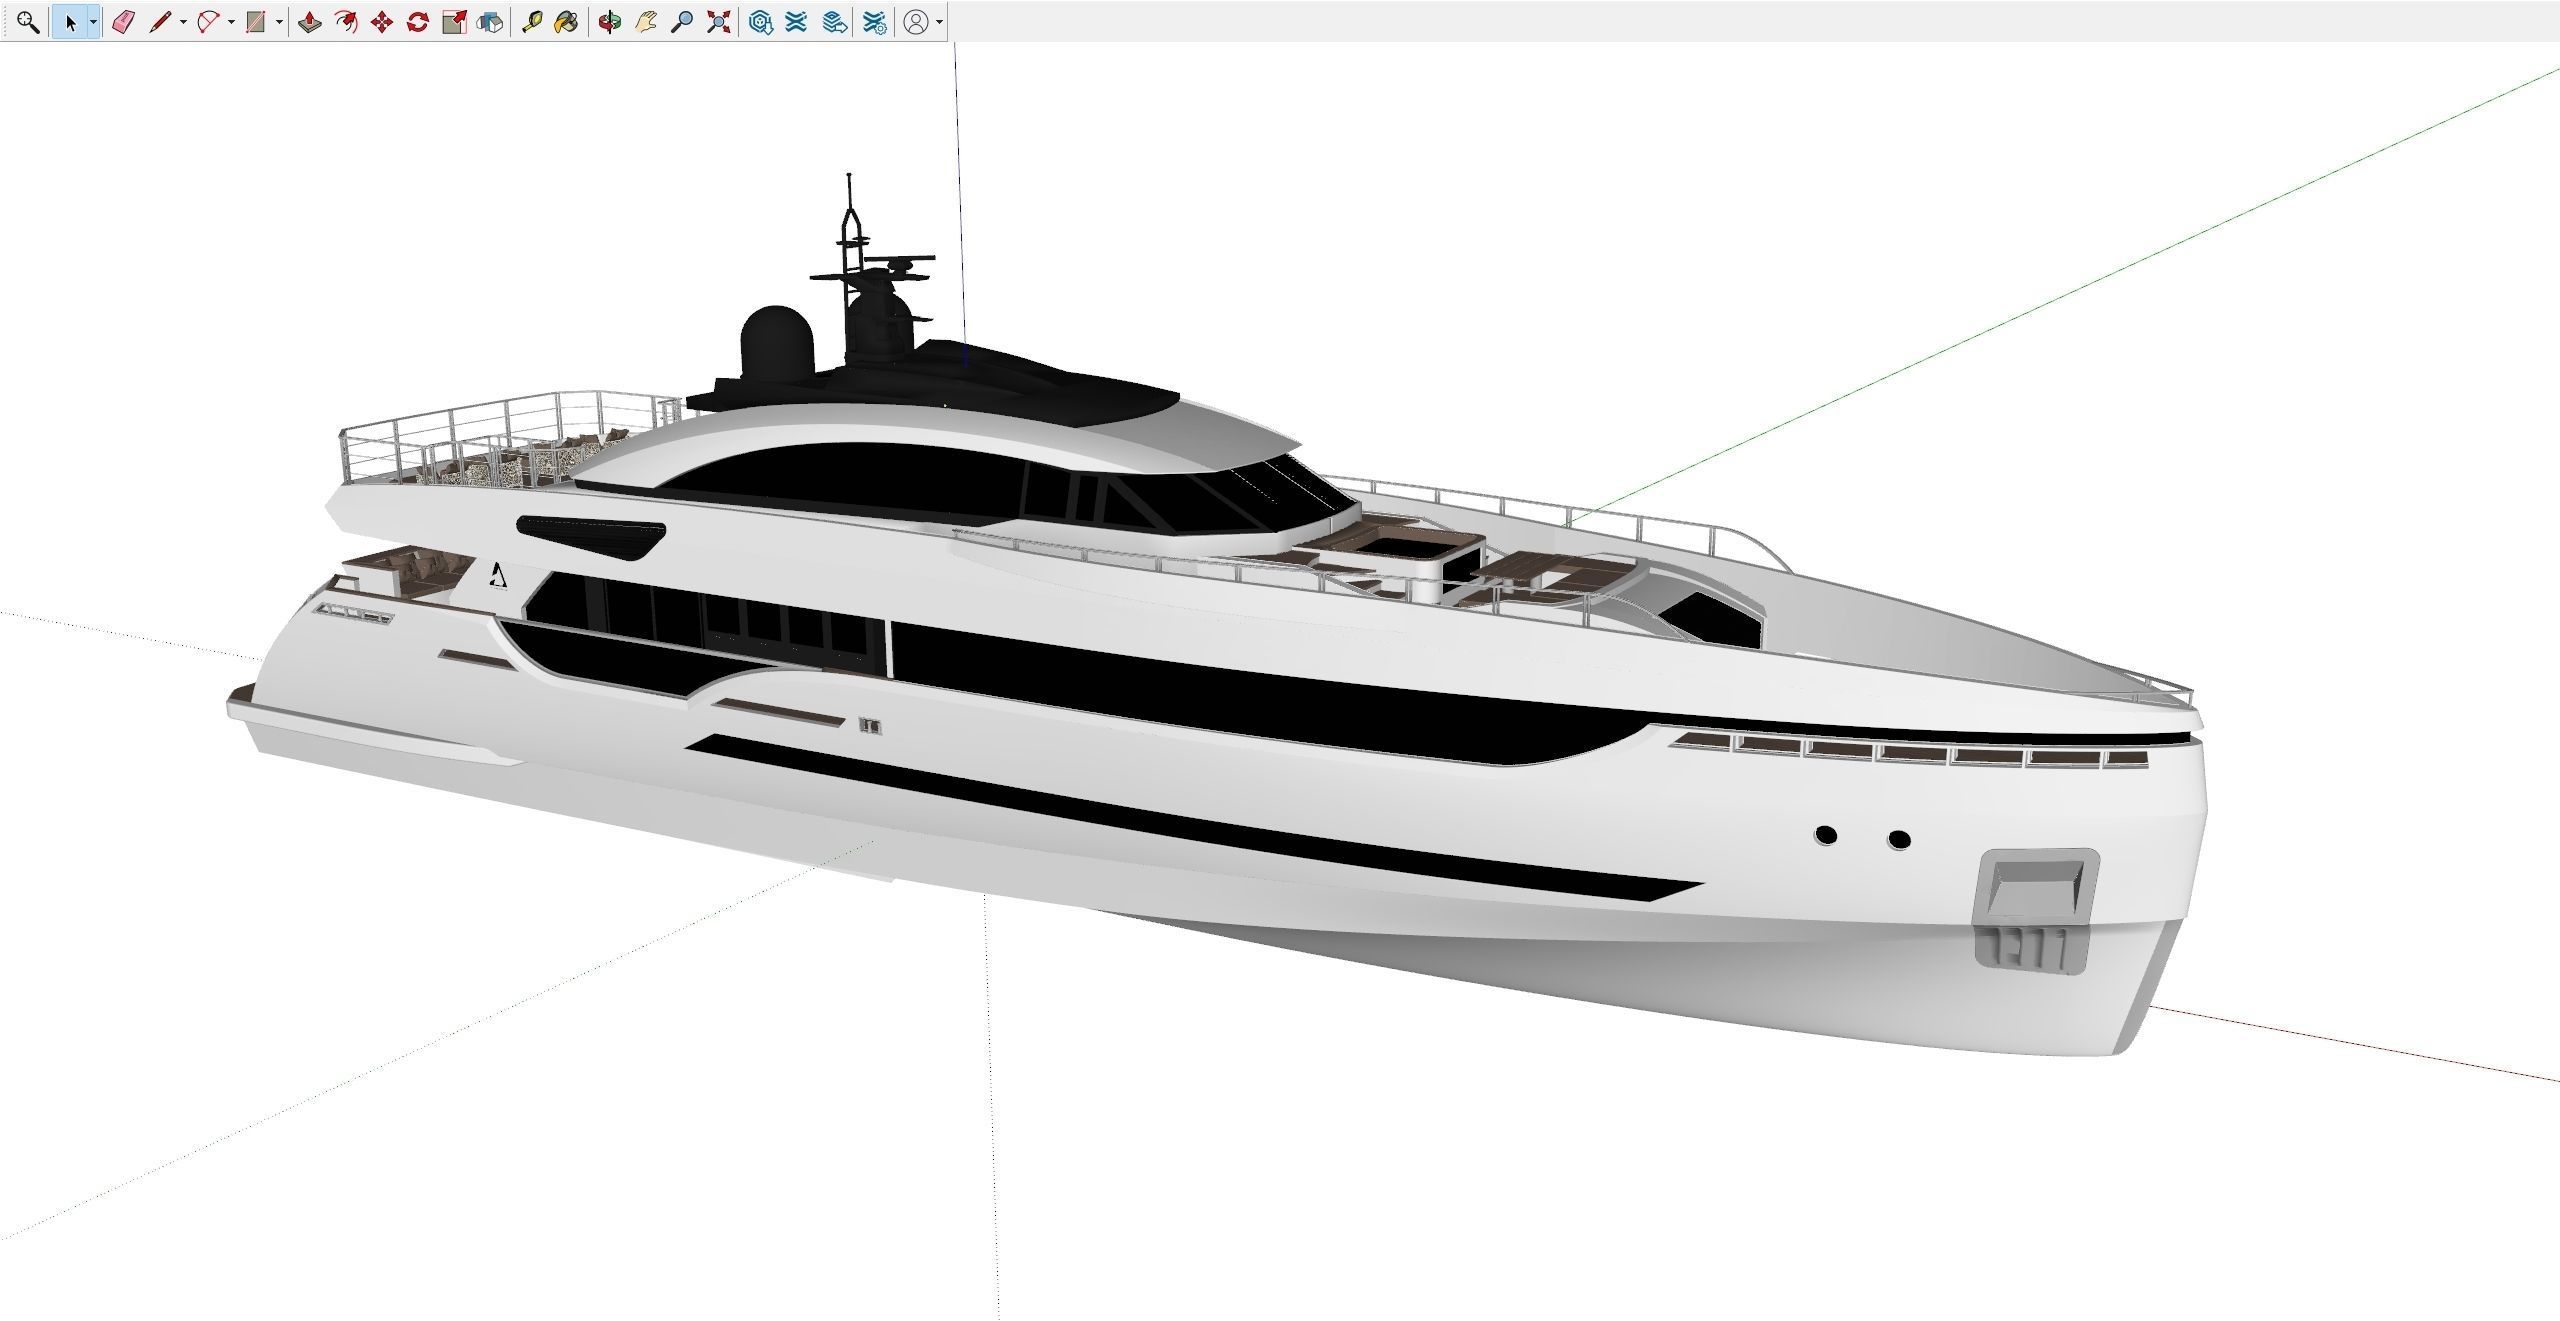Pick the Rotate tool

[x=418, y=22]
